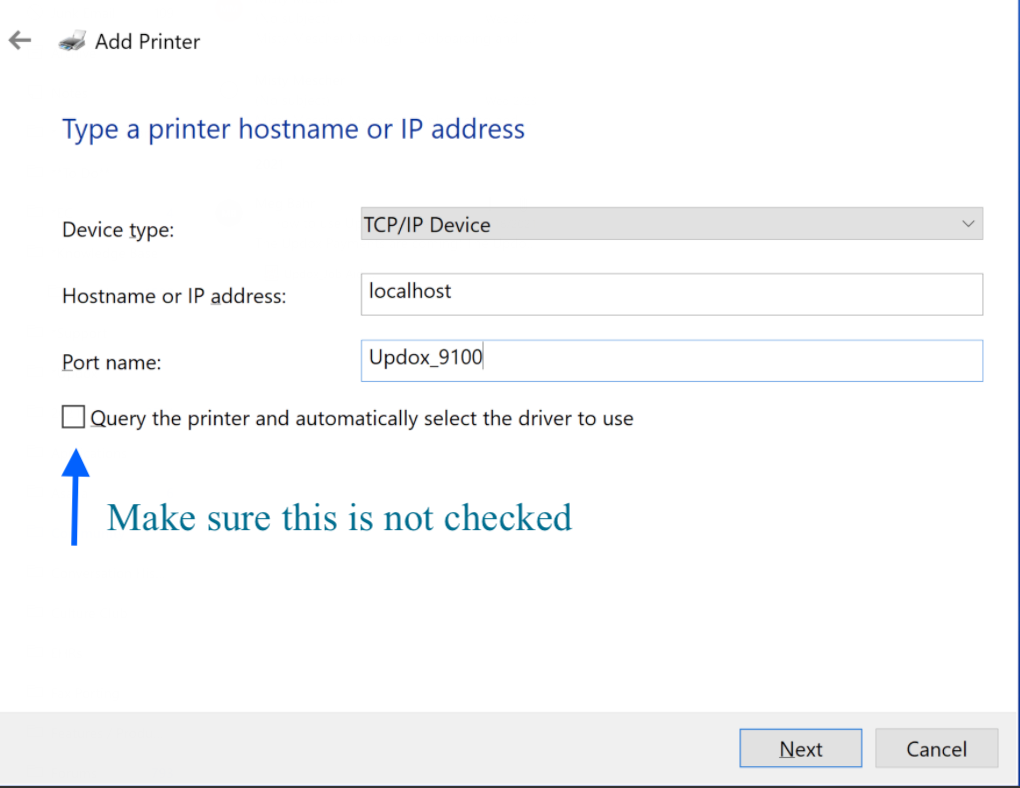Click the 'Make sure this is not checked' note

(340, 518)
